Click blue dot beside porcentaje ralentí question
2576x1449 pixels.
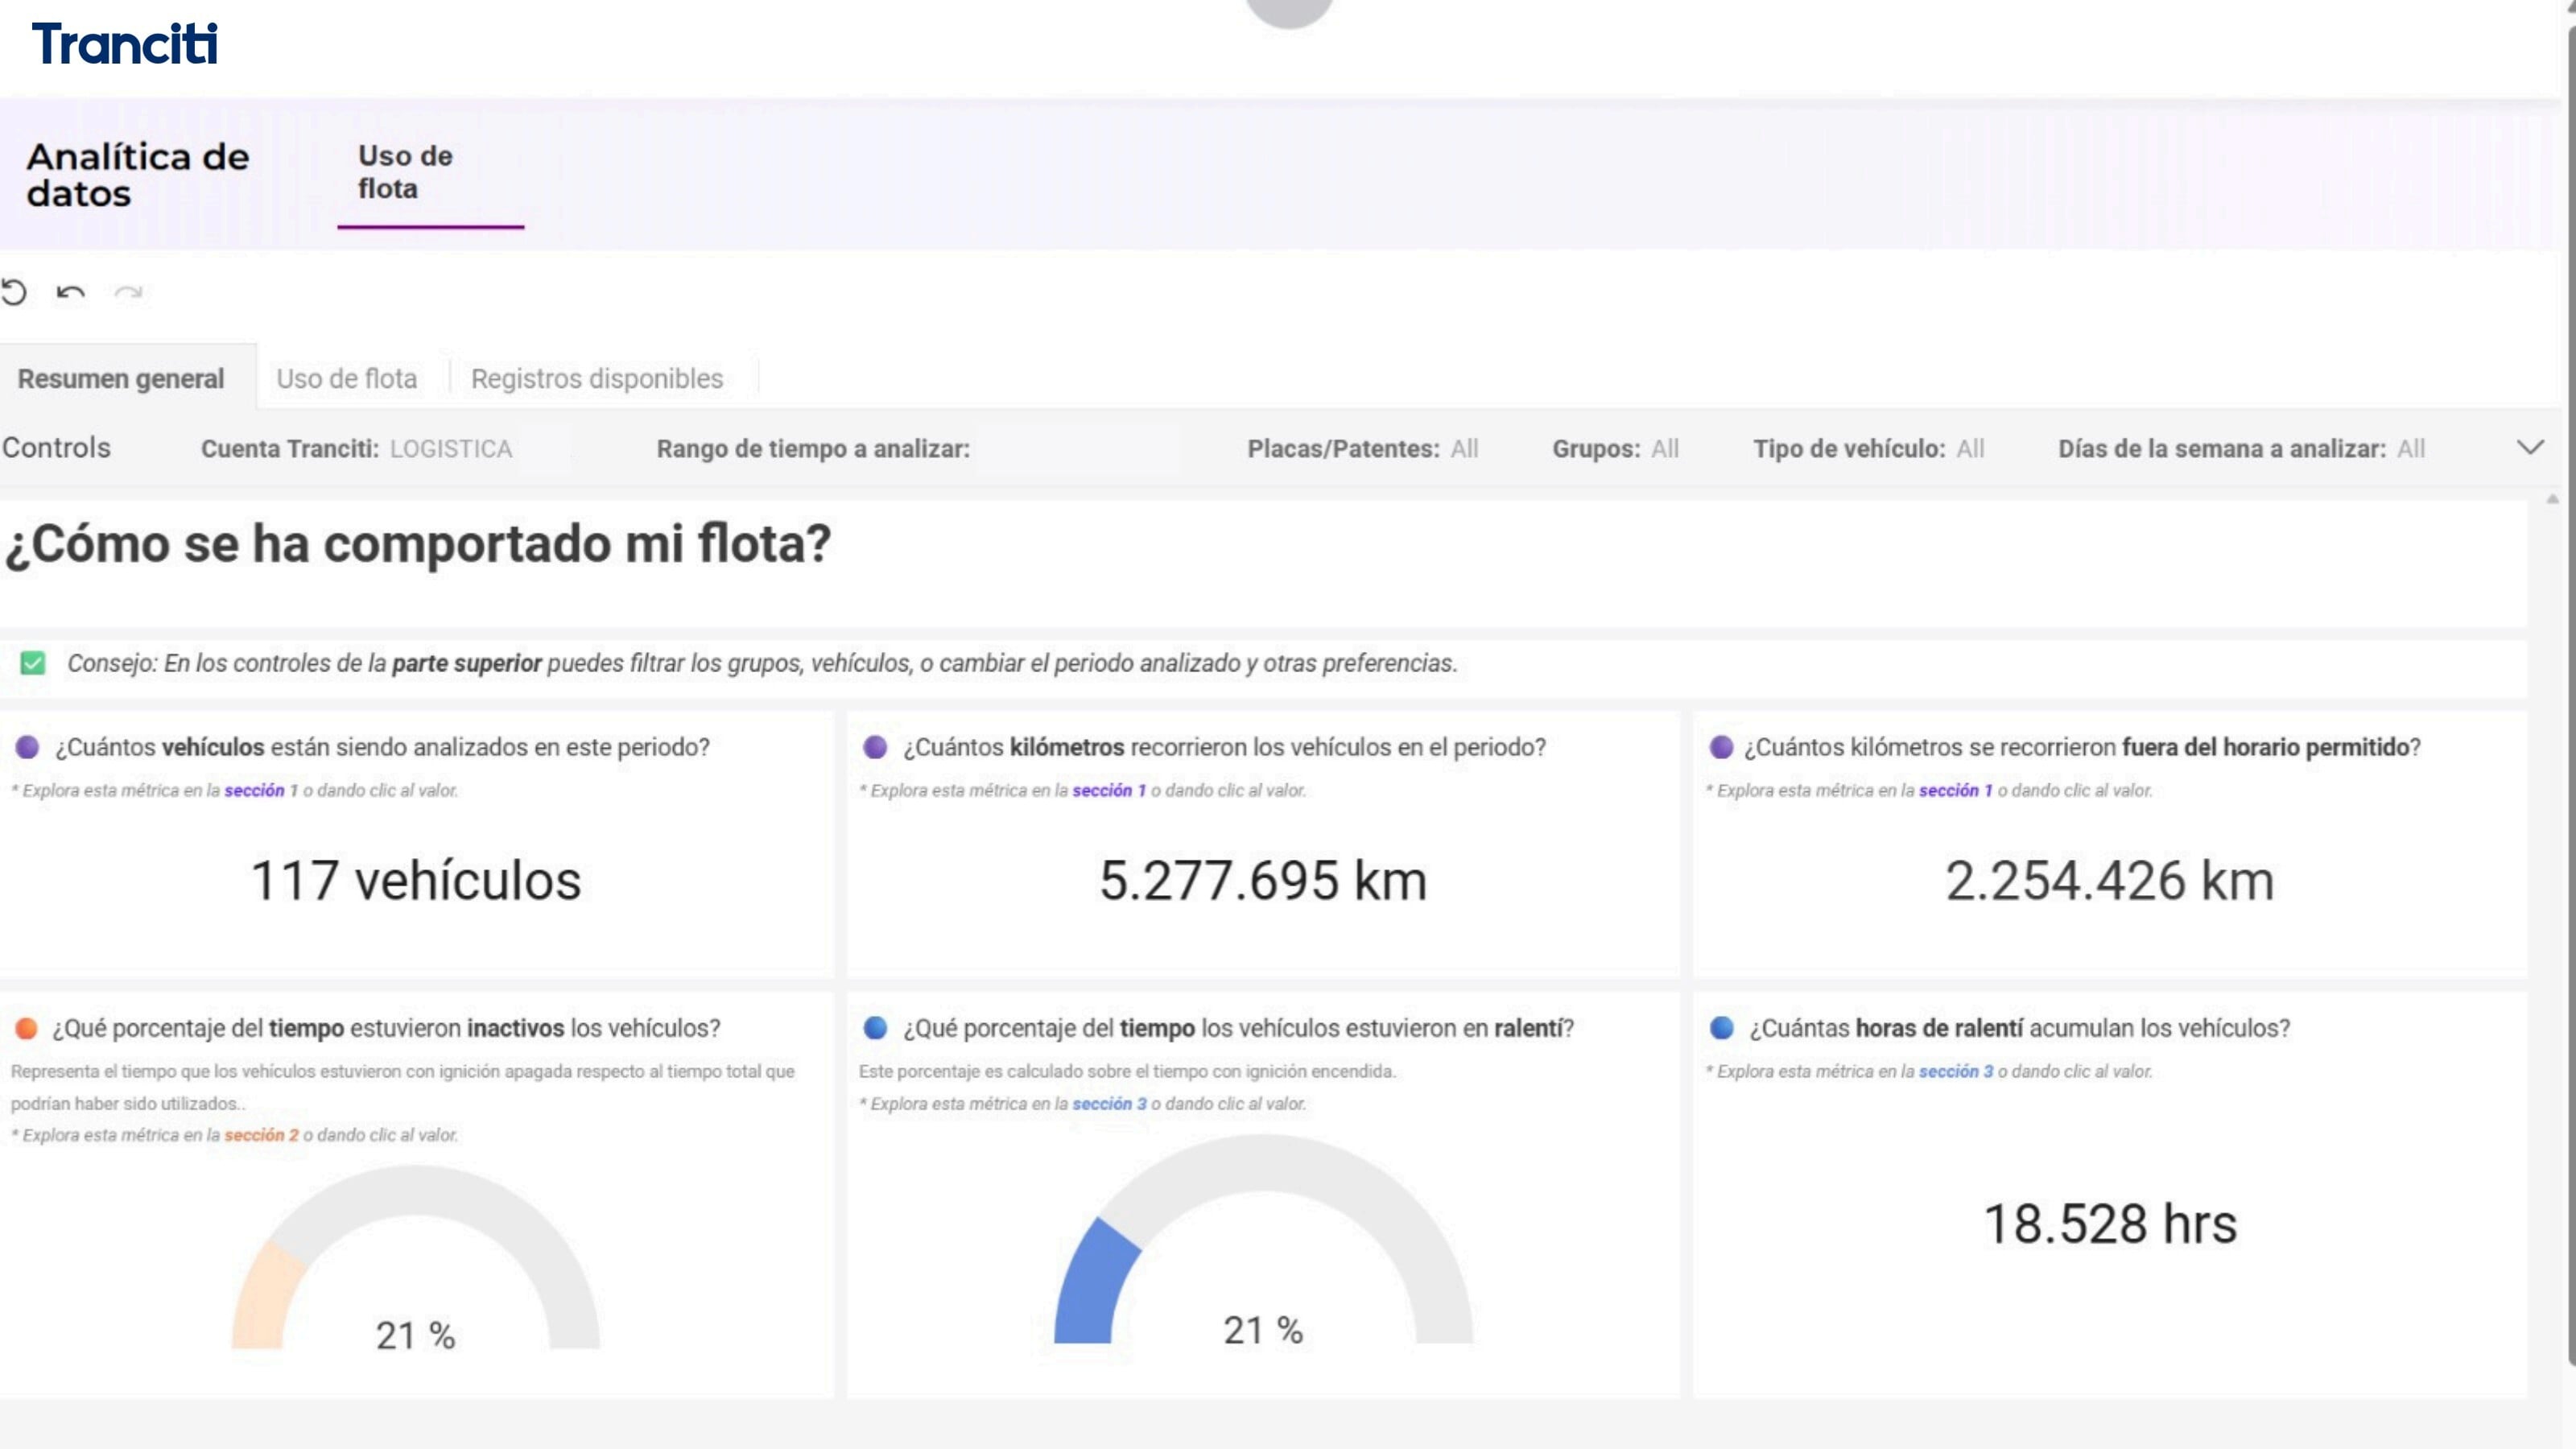tap(875, 1028)
